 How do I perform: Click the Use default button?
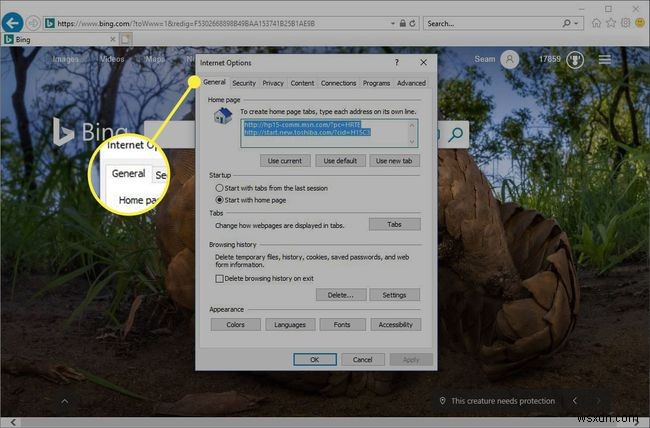(340, 161)
